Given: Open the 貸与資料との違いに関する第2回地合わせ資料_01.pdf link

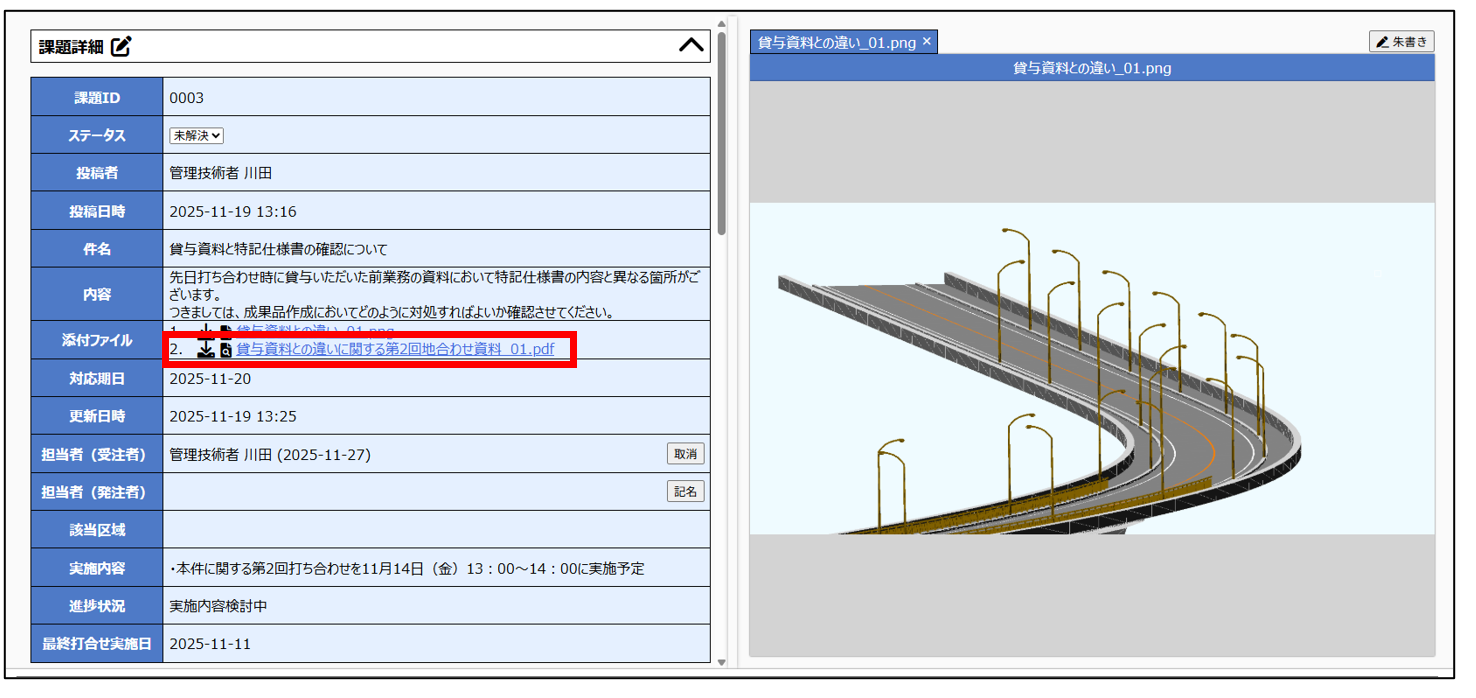Looking at the screenshot, I should (395, 350).
